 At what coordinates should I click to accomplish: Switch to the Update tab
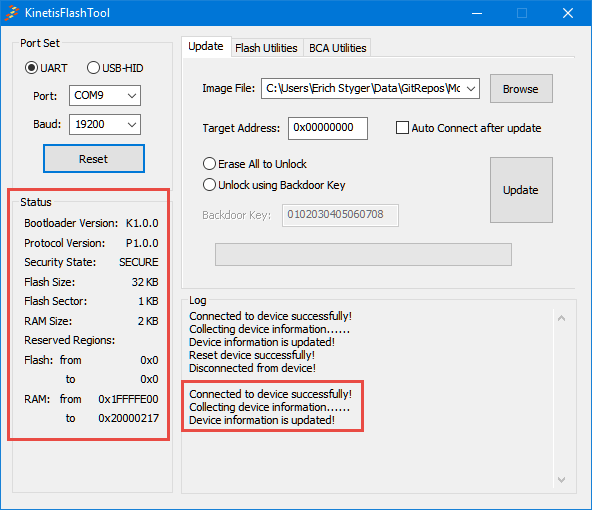[206, 46]
